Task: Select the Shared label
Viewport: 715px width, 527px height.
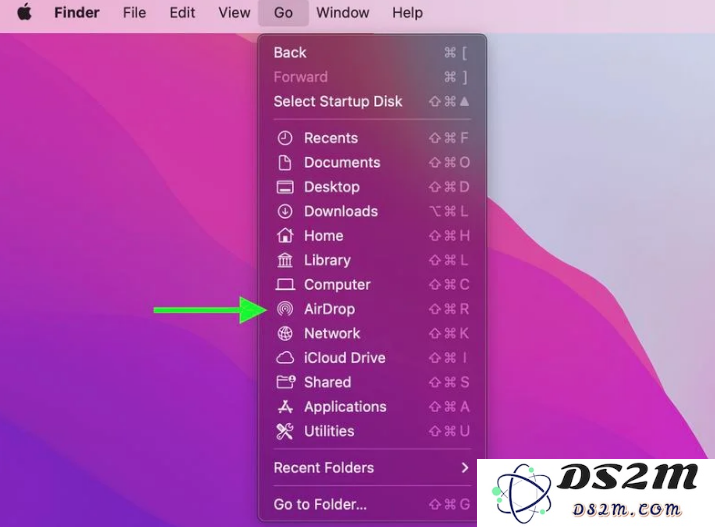Action: pyautogui.click(x=327, y=382)
